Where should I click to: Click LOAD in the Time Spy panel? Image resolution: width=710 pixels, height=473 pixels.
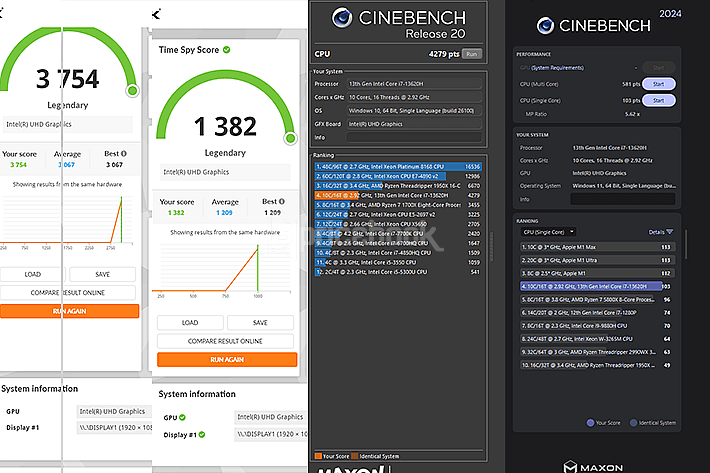click(190, 322)
